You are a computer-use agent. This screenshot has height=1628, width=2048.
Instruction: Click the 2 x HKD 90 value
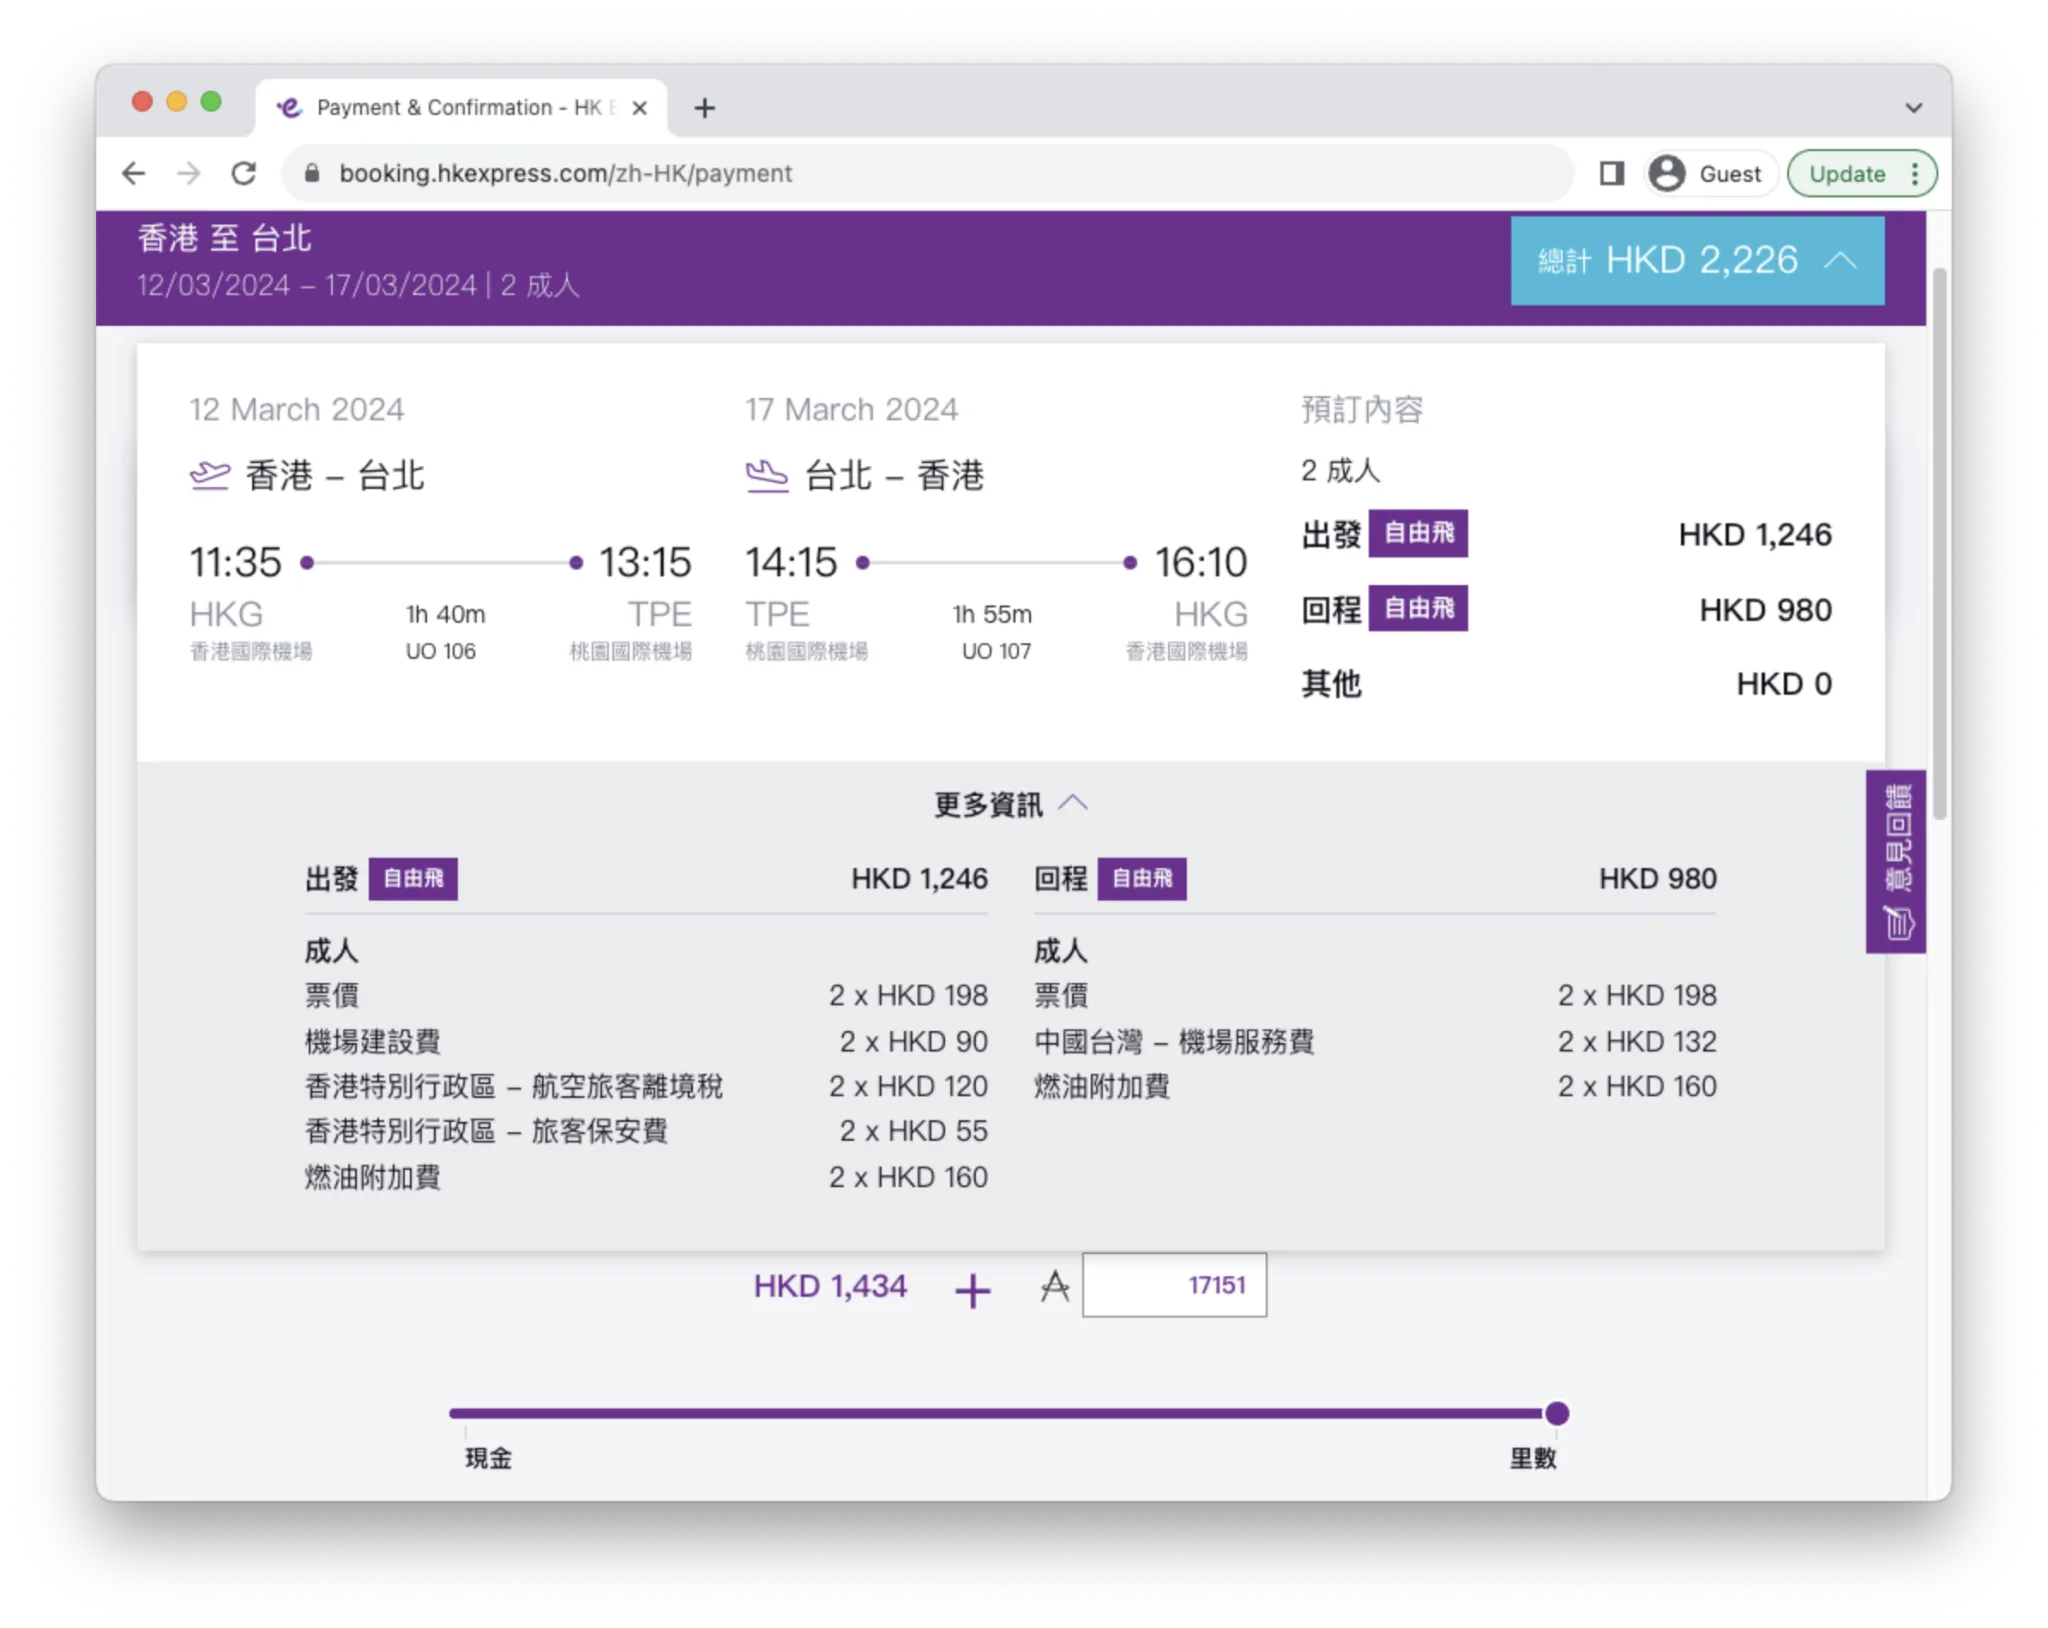(913, 1041)
